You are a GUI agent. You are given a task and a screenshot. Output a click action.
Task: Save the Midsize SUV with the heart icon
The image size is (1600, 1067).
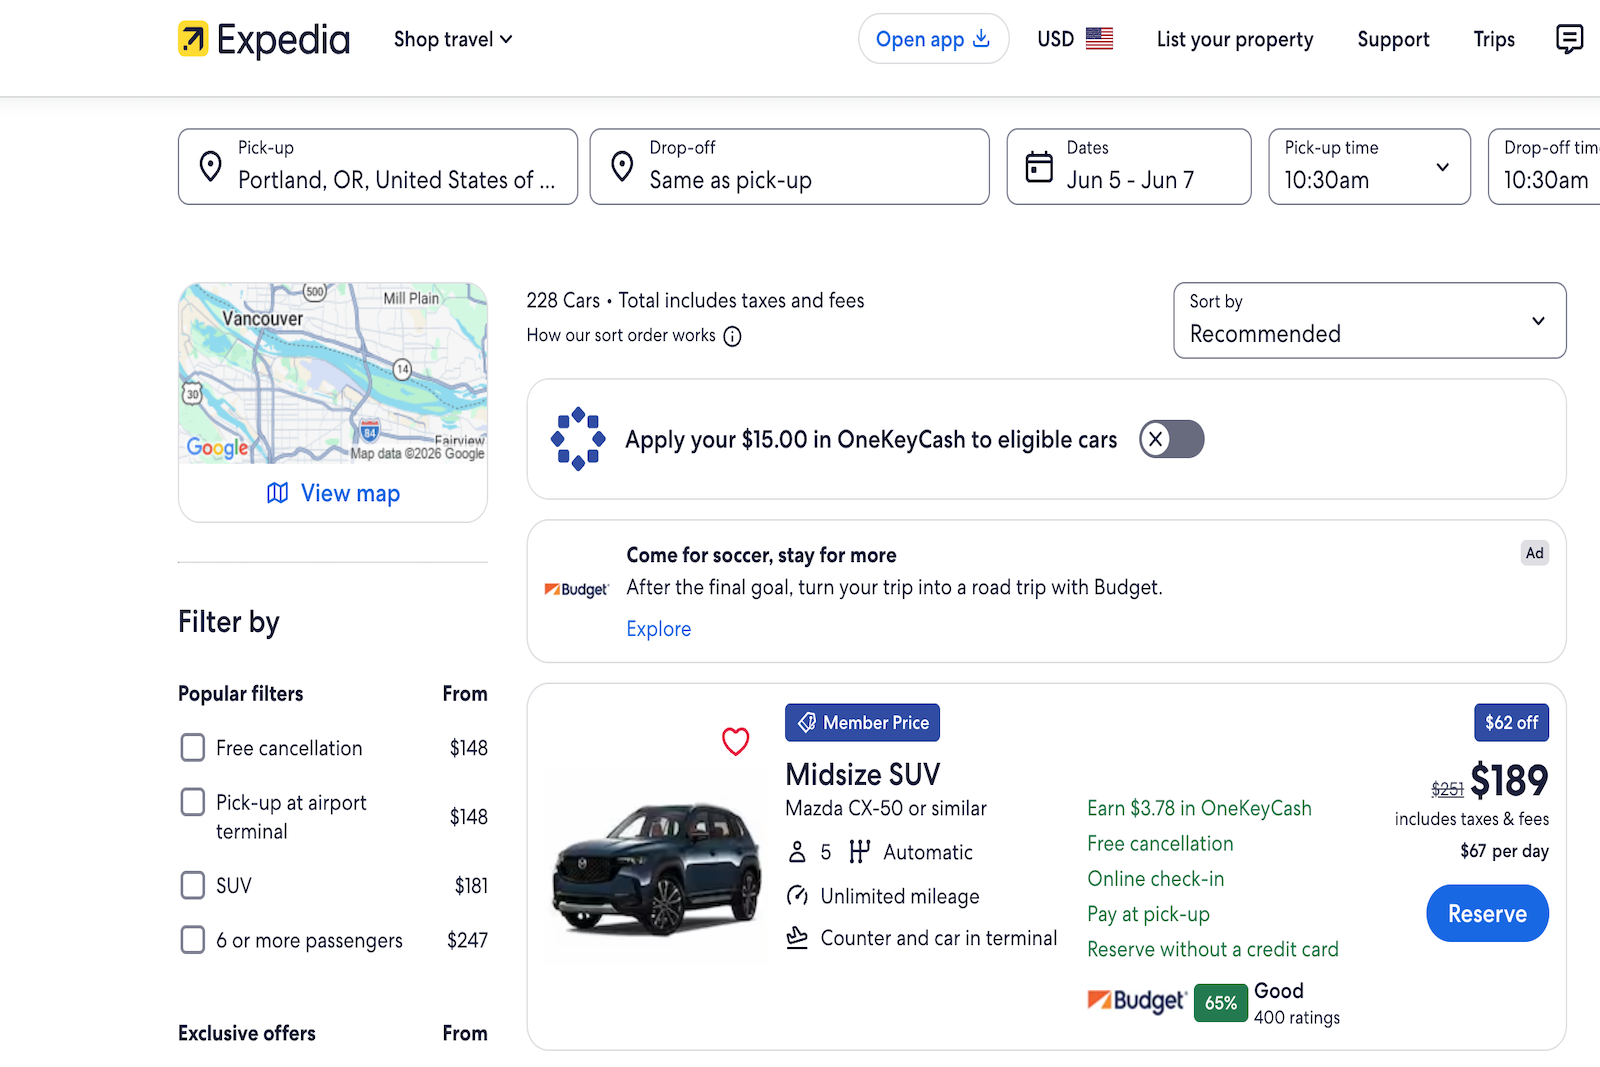736,741
